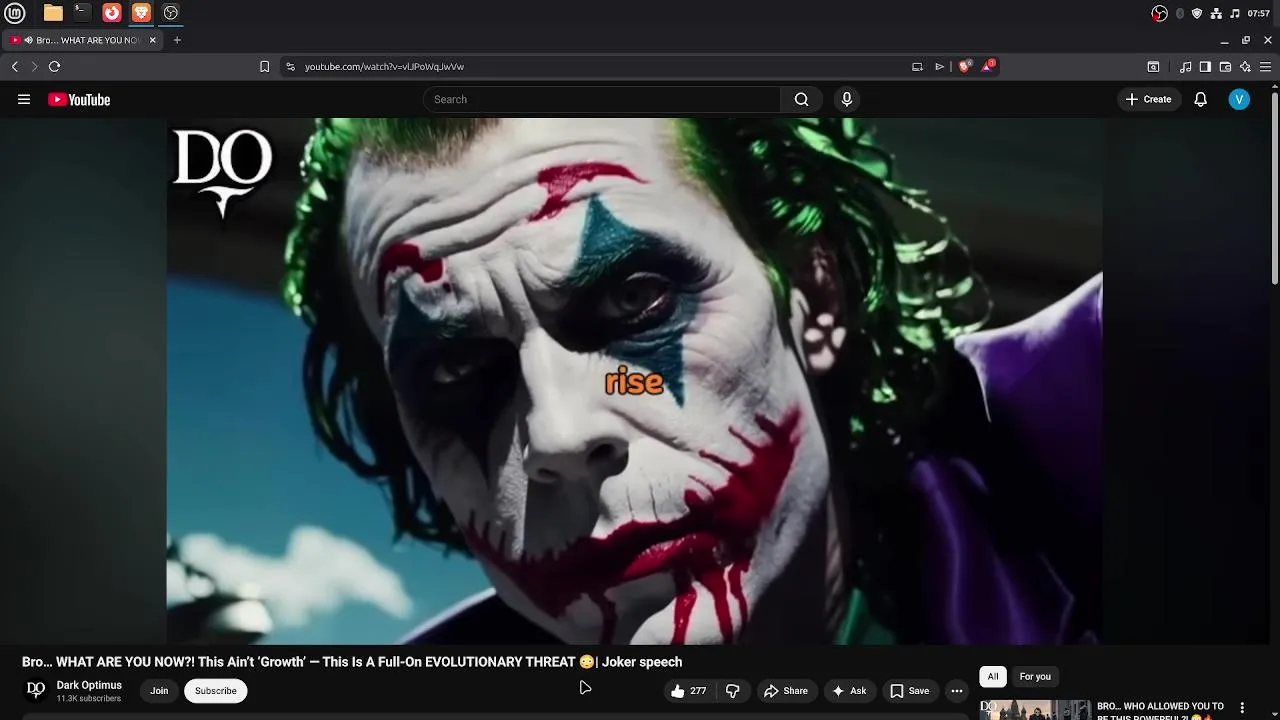Mute tab via speaker icon

[28, 40]
